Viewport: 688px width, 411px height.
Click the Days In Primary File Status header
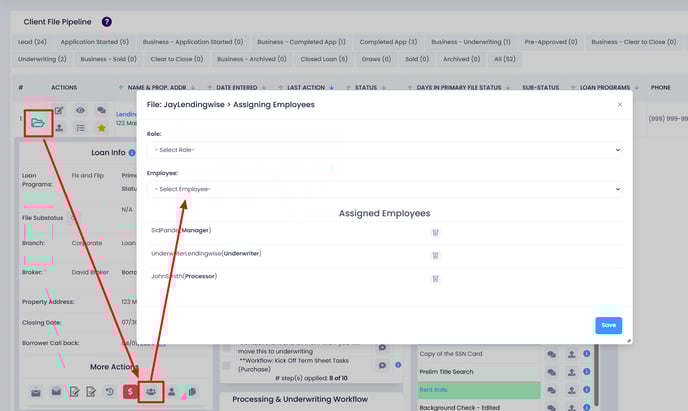[459, 88]
